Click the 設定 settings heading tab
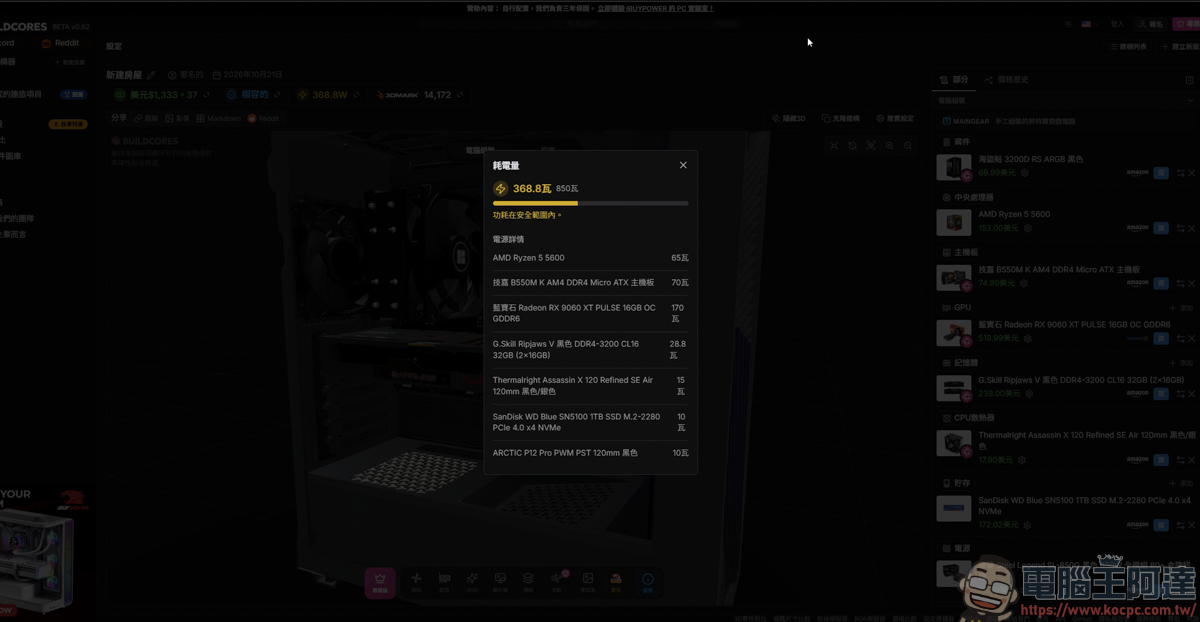 [114, 46]
